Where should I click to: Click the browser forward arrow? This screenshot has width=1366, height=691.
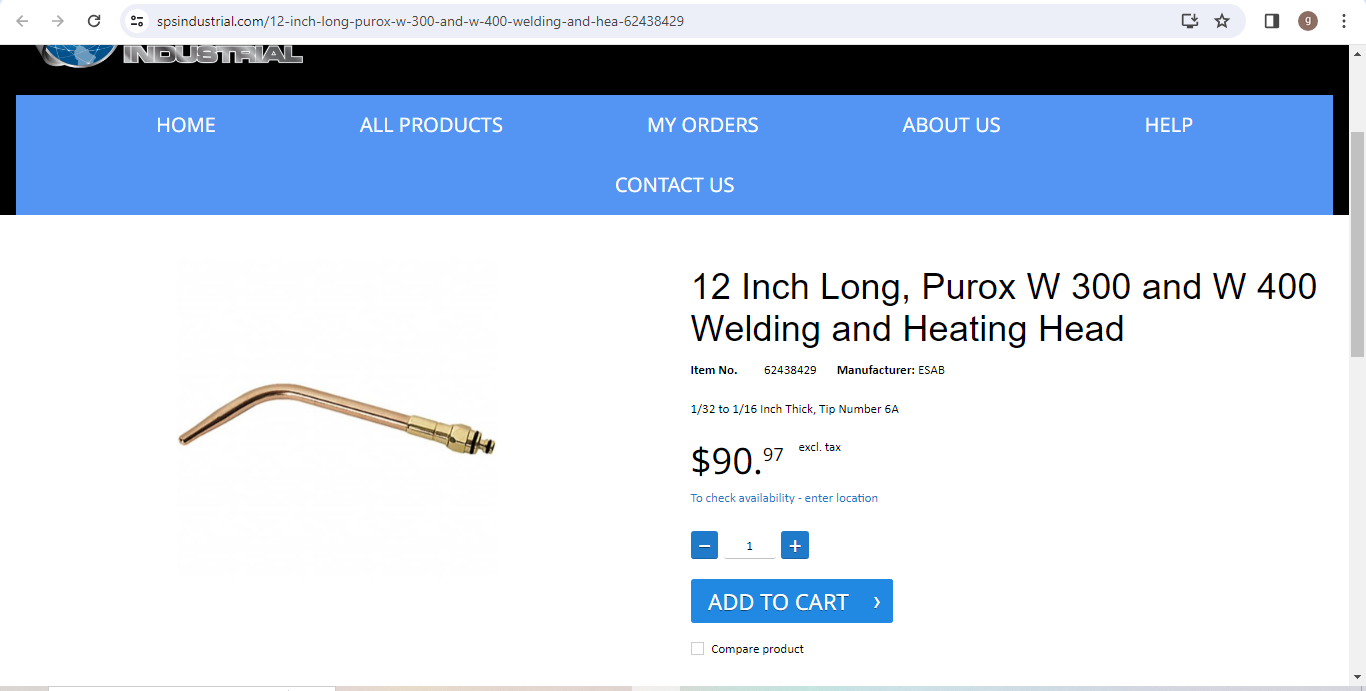(x=58, y=21)
